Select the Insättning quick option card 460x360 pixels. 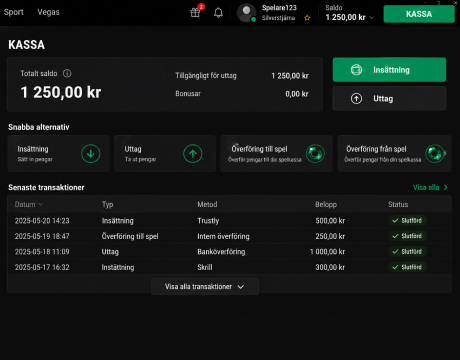click(x=58, y=154)
